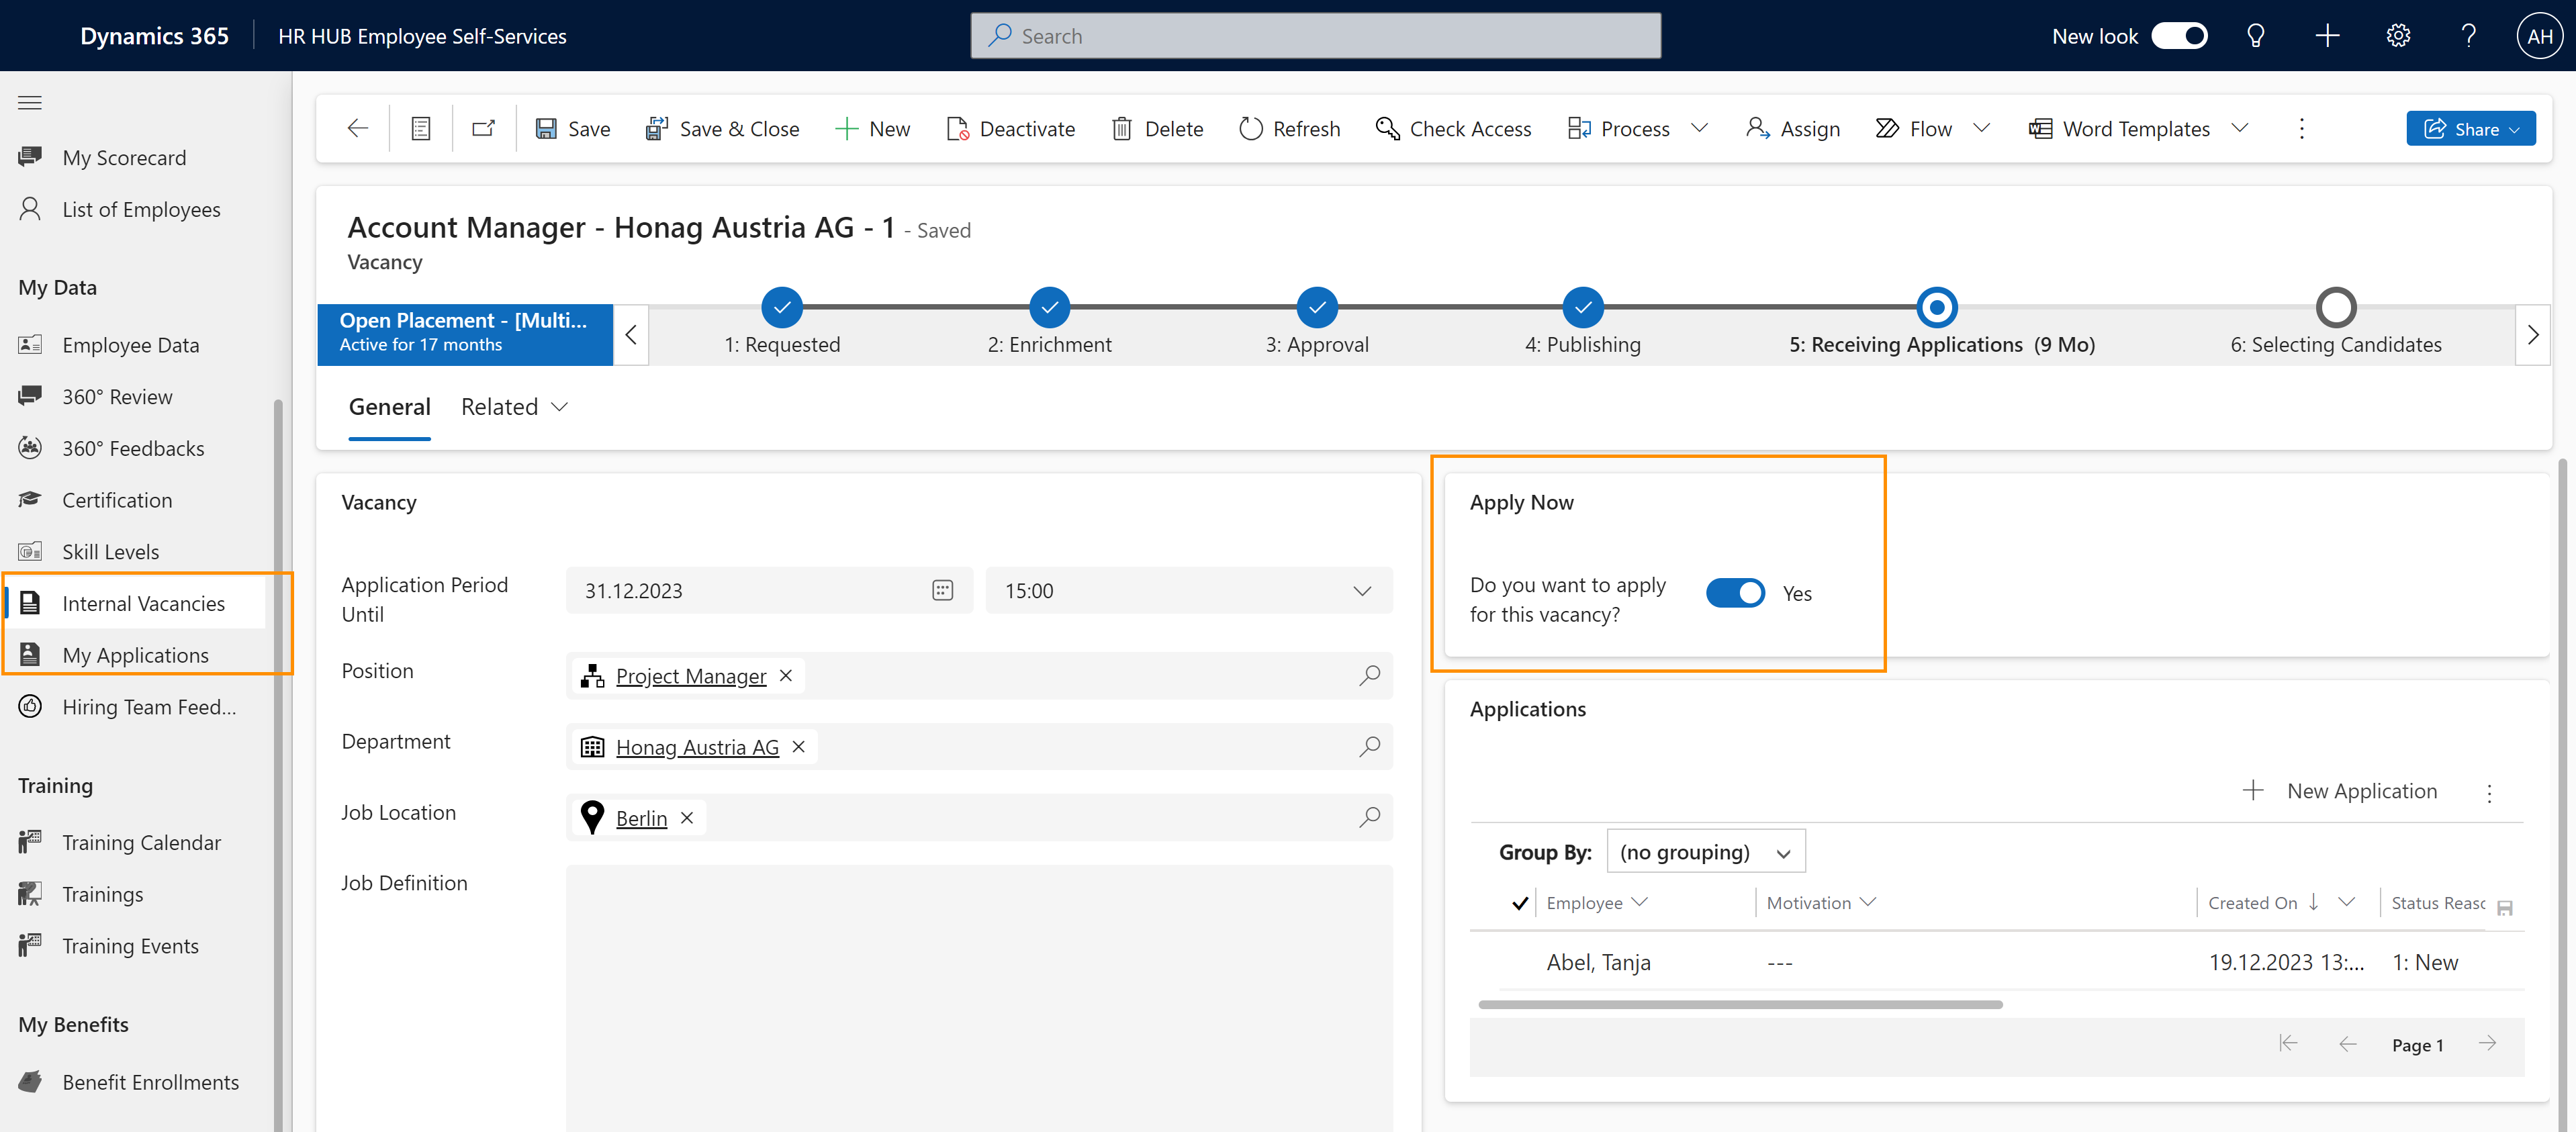The width and height of the screenshot is (2576, 1132).
Task: Toggle apply for this vacancy switch
Action: pos(1735,593)
